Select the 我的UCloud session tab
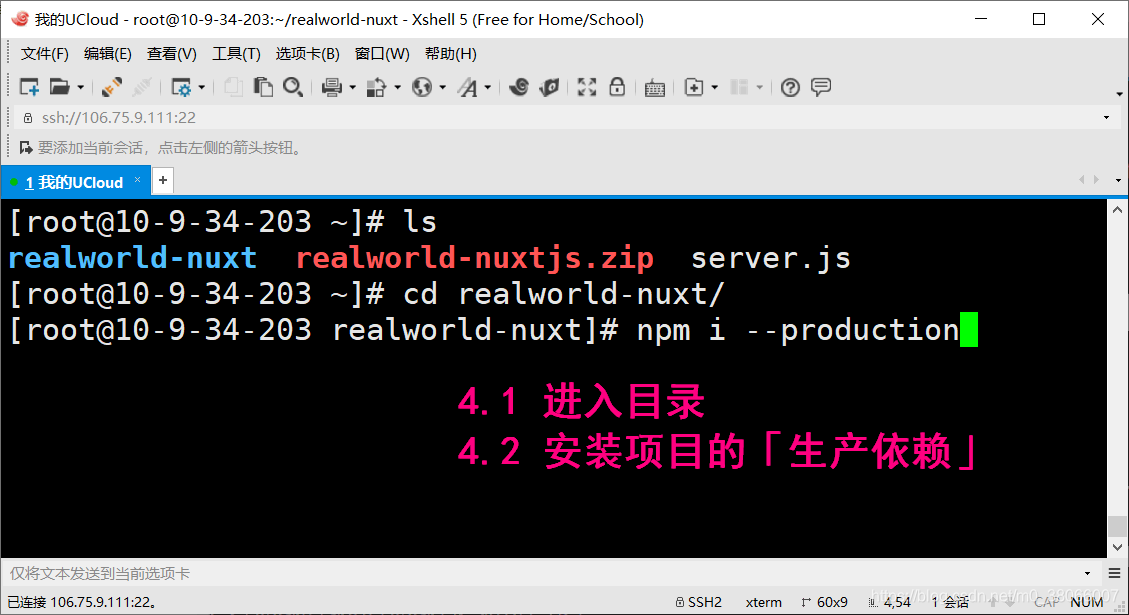Viewport: 1129px width, 615px height. 74,182
